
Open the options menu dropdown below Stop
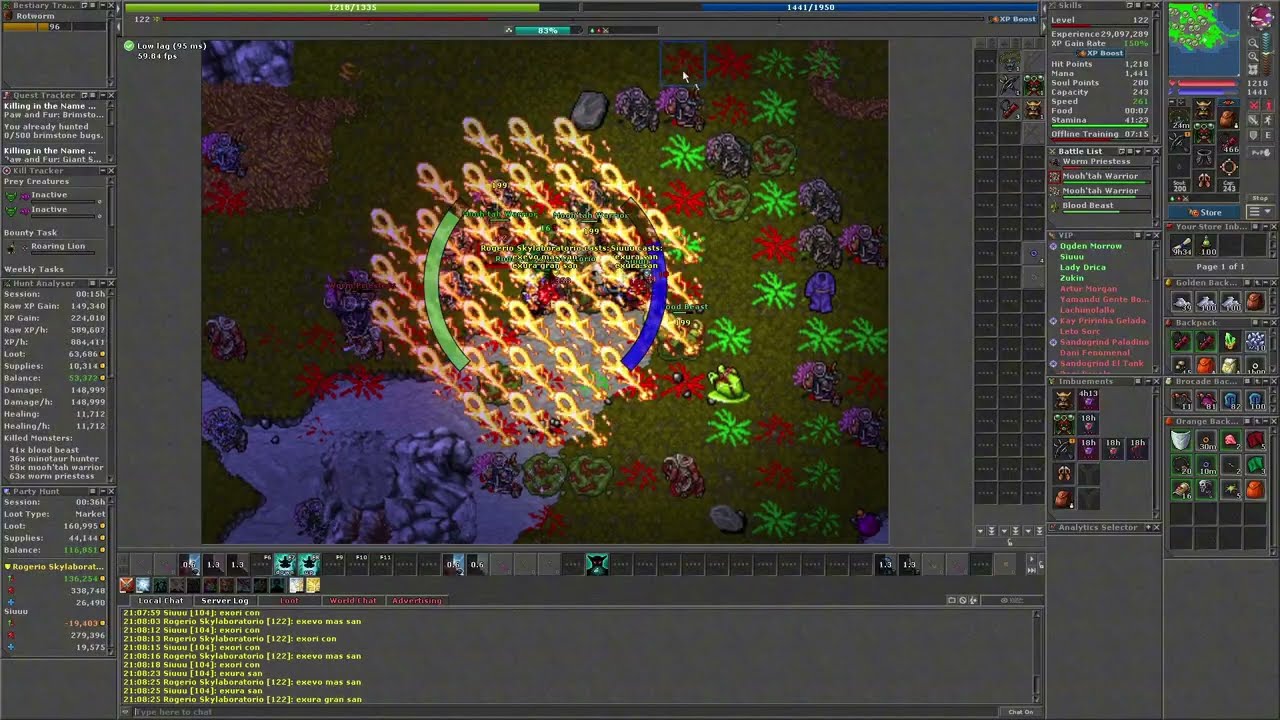[x=1261, y=211]
